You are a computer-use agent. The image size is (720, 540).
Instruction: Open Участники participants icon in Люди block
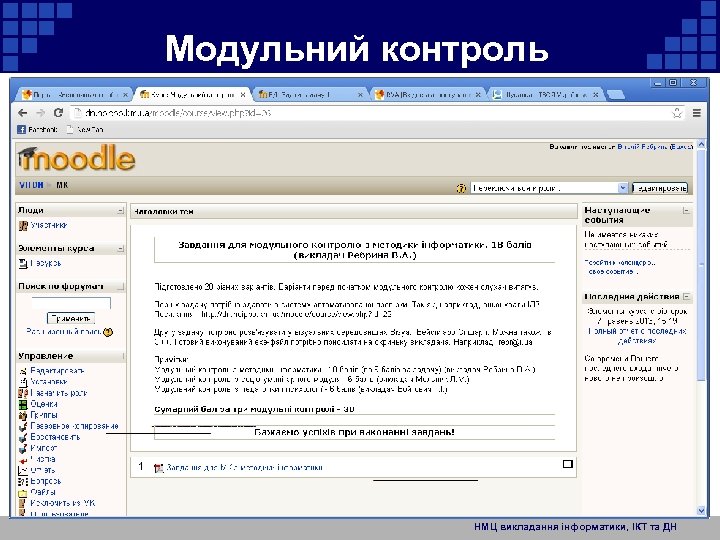click(x=23, y=225)
